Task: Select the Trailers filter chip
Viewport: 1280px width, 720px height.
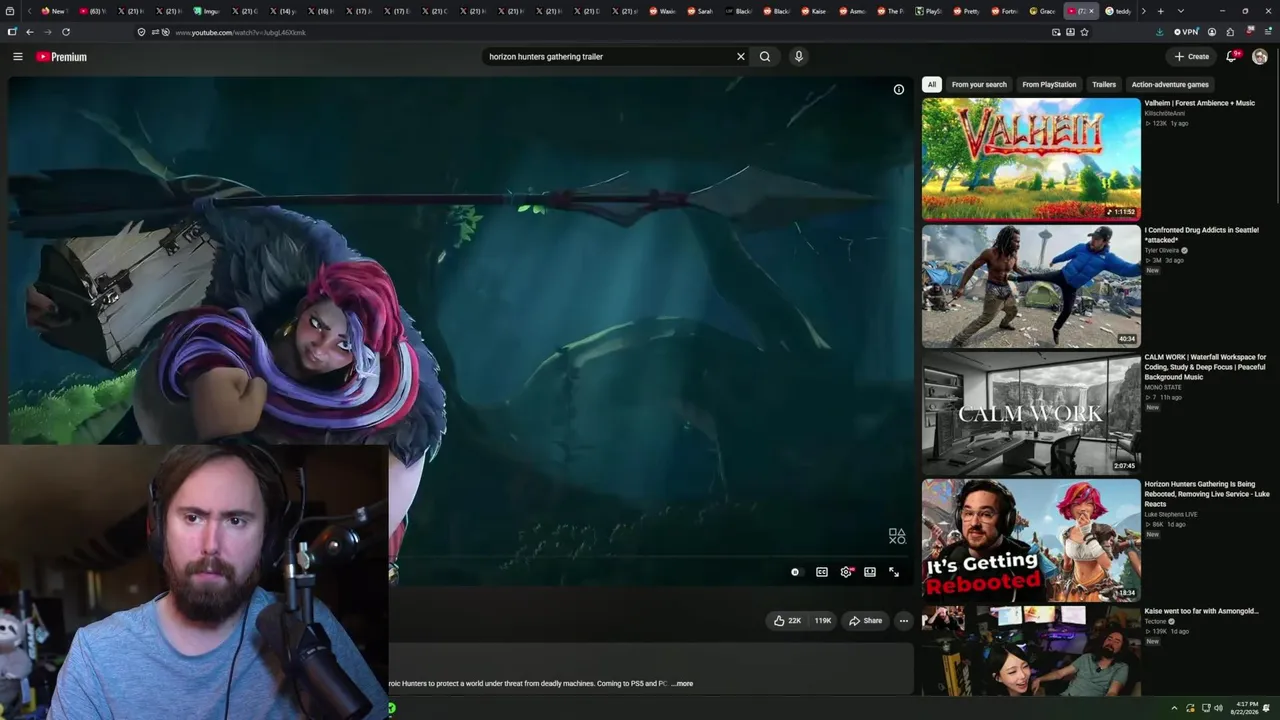Action: (1104, 85)
